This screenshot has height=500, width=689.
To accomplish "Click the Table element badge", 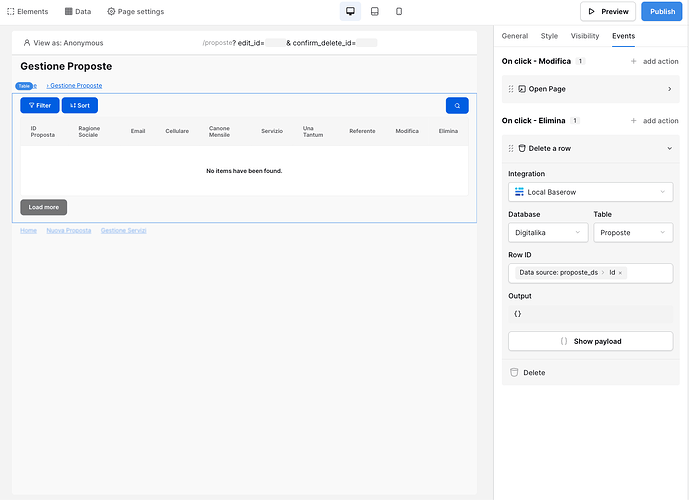I will (x=24, y=86).
